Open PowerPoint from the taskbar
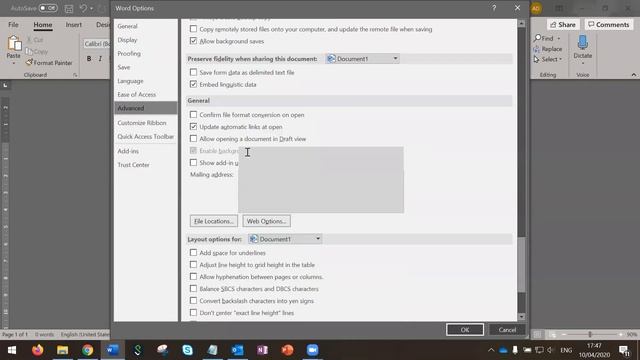Image resolution: width=640 pixels, height=360 pixels. [287, 350]
